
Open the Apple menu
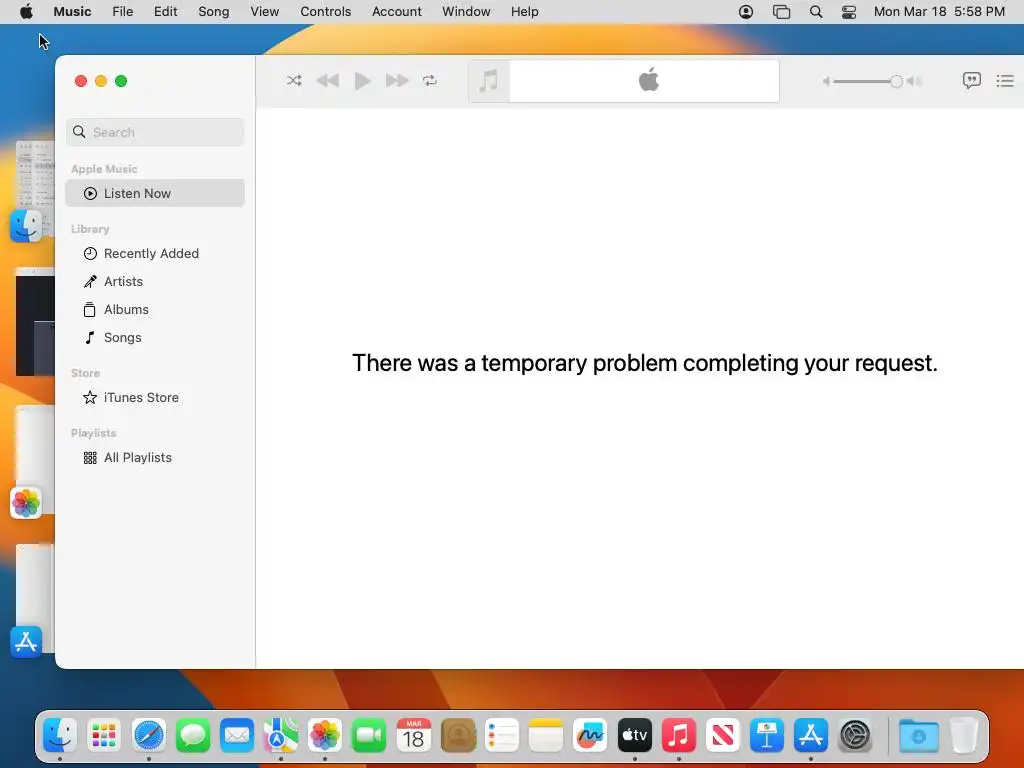[x=26, y=12]
